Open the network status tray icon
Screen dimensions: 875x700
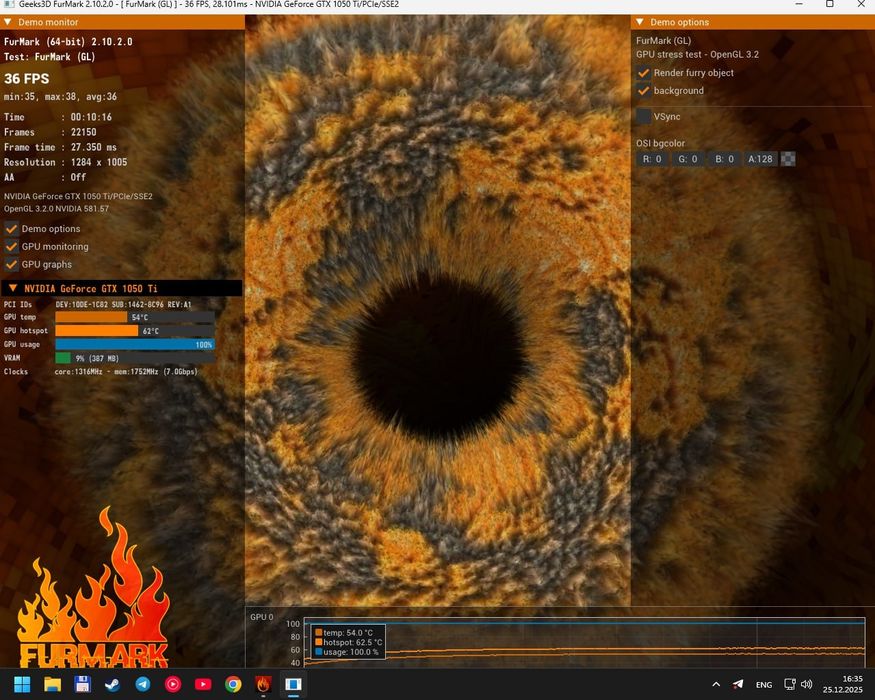tap(790, 684)
